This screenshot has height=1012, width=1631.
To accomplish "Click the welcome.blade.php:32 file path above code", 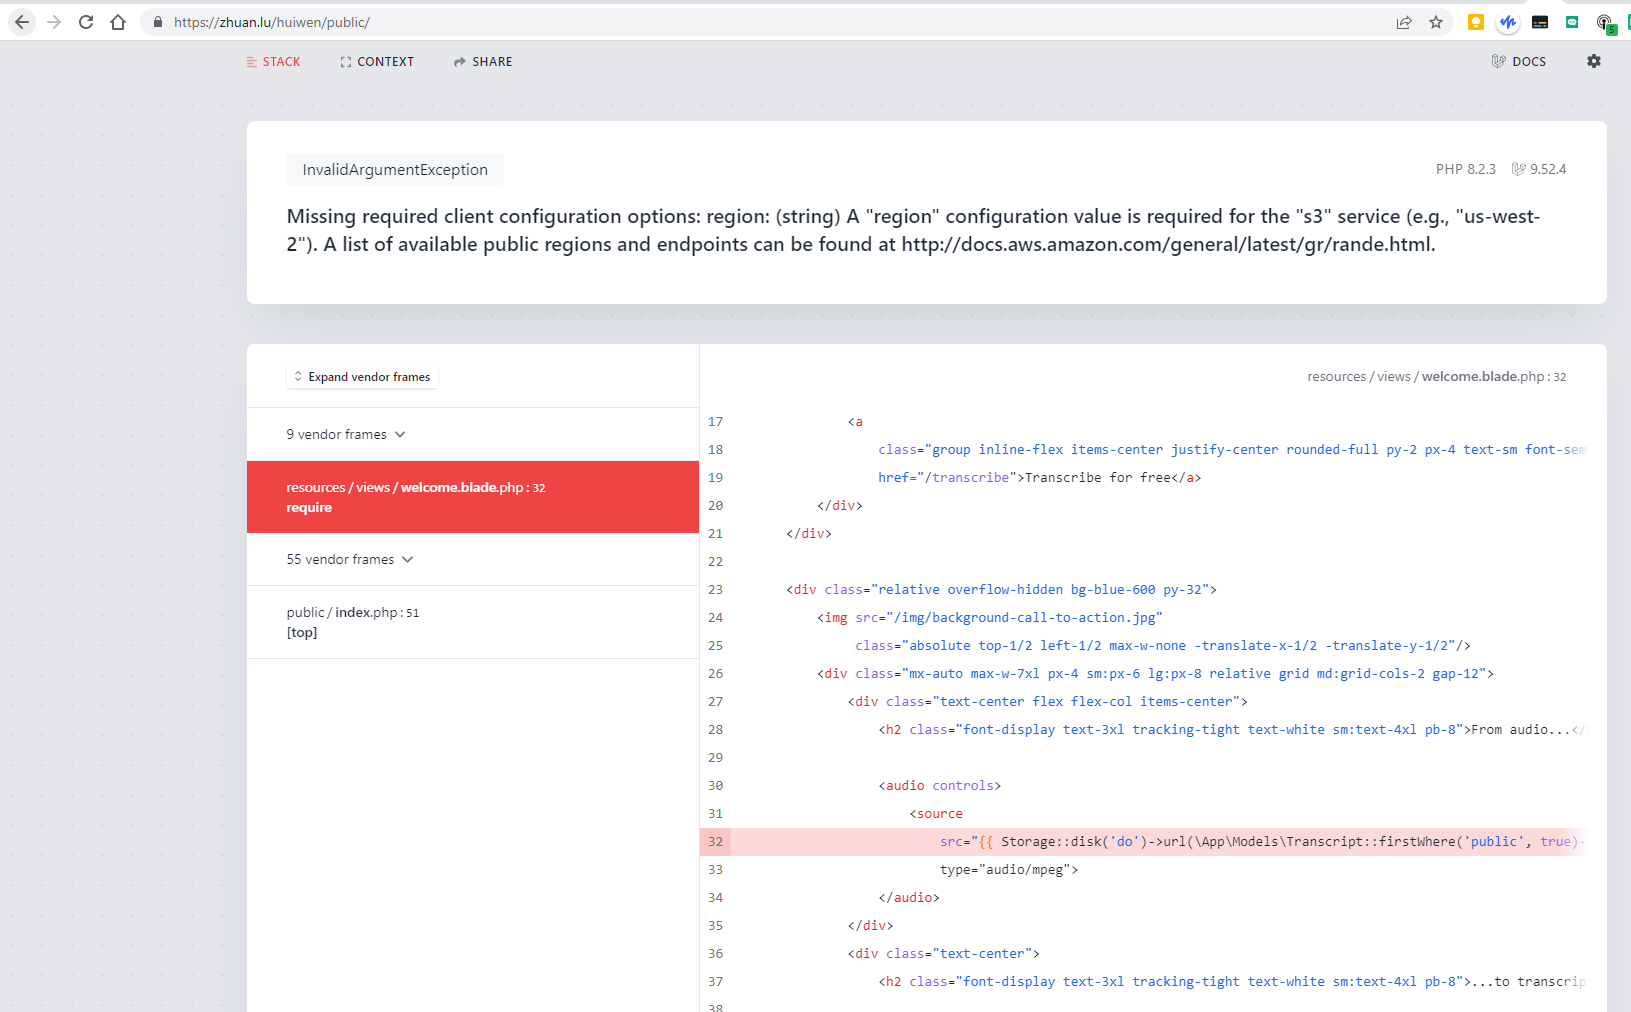I will [x=1437, y=377].
